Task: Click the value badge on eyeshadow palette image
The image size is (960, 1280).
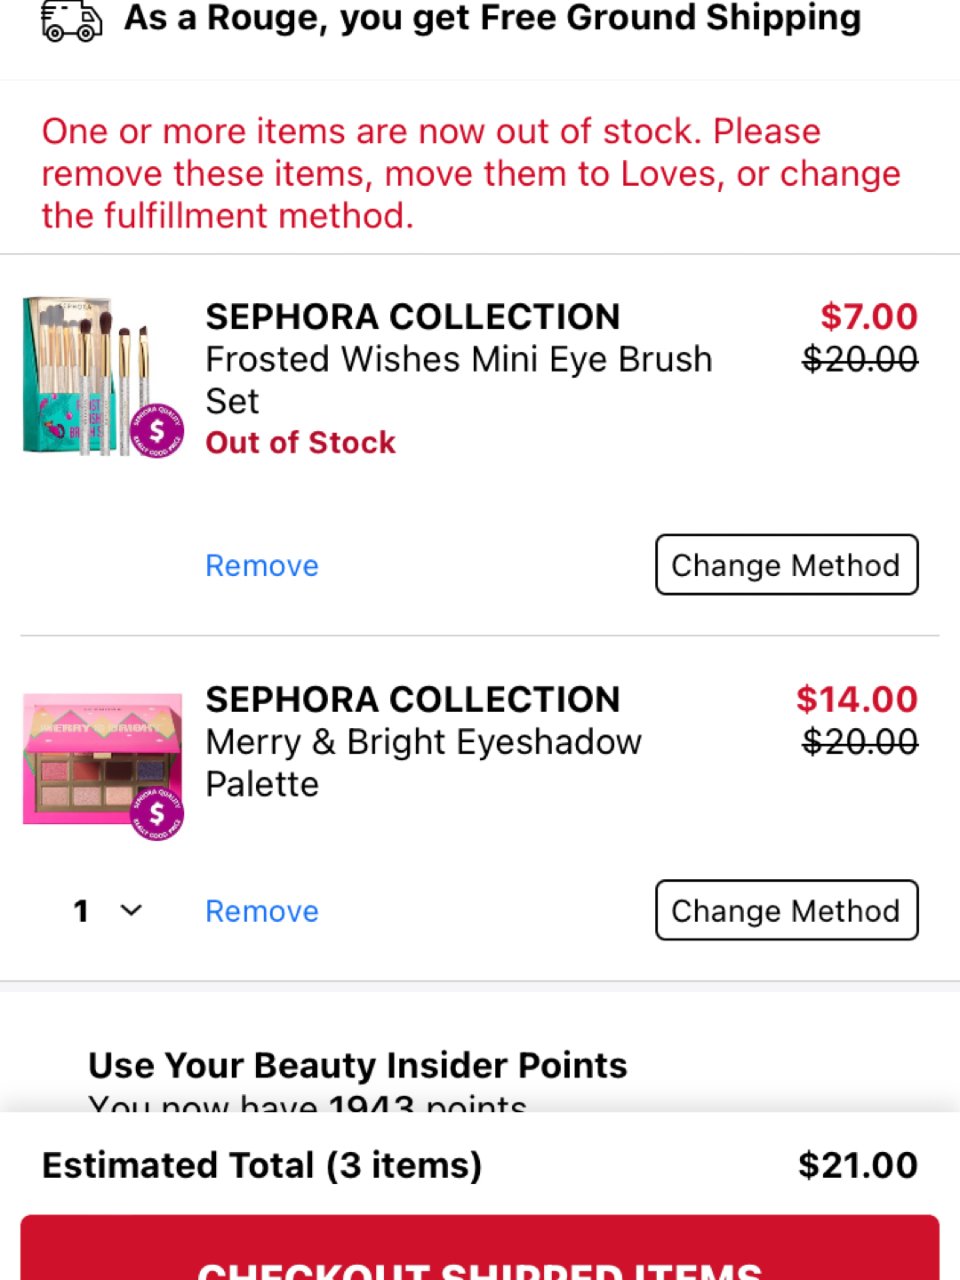Action: [x=157, y=812]
